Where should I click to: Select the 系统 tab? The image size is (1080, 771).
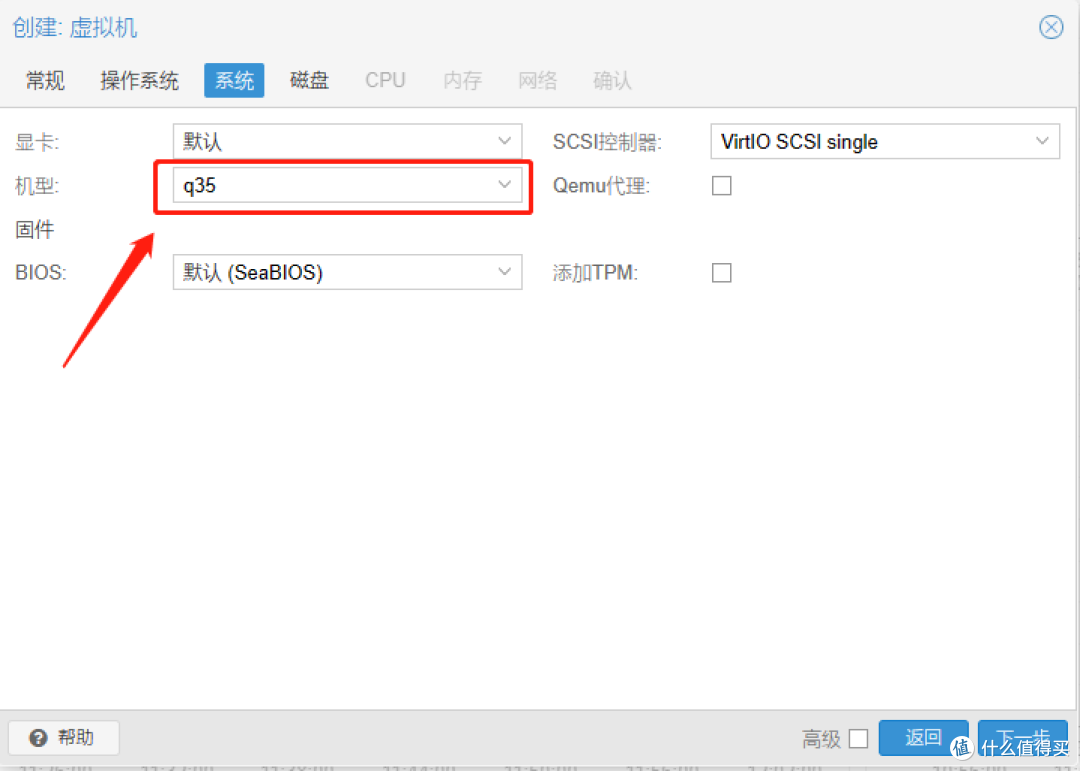pos(234,81)
